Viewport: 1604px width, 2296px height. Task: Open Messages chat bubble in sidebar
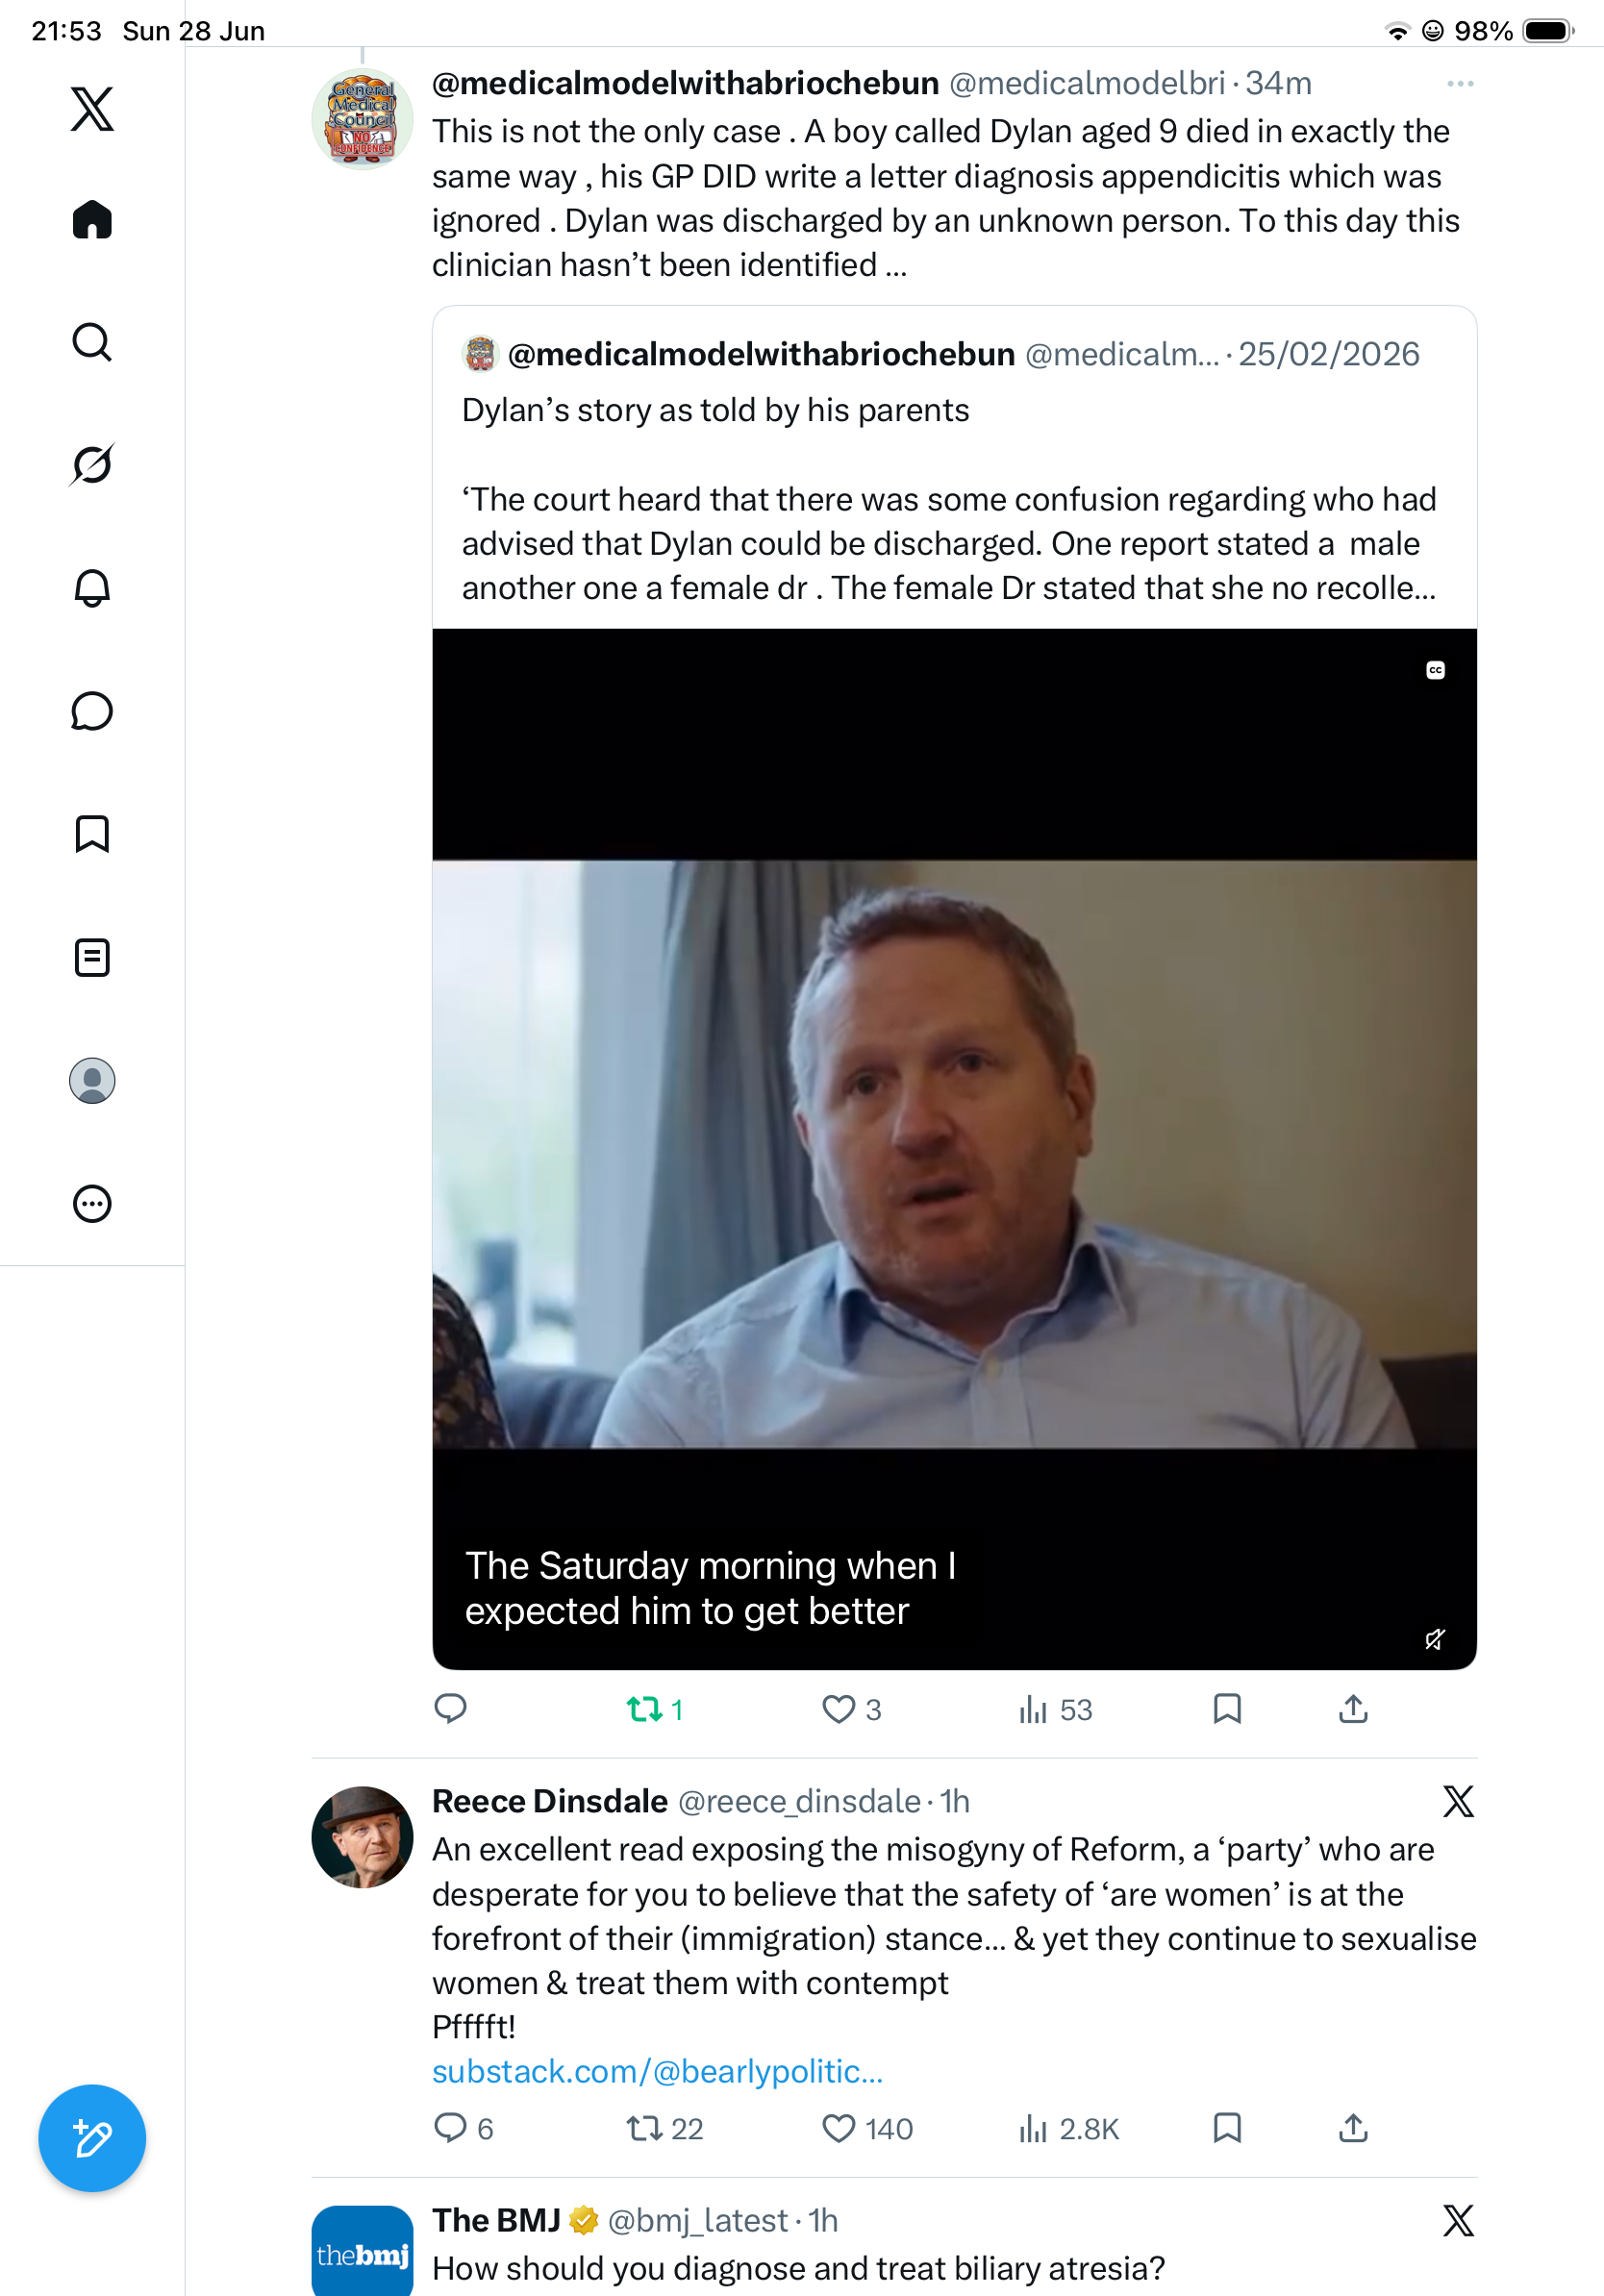coord(92,711)
